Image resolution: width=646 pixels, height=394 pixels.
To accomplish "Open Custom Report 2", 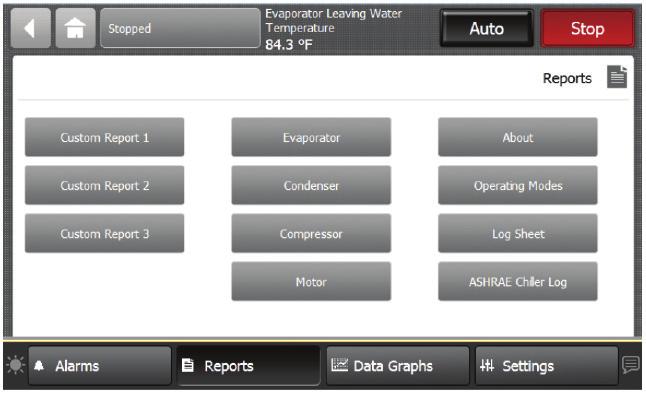I will coord(105,185).
